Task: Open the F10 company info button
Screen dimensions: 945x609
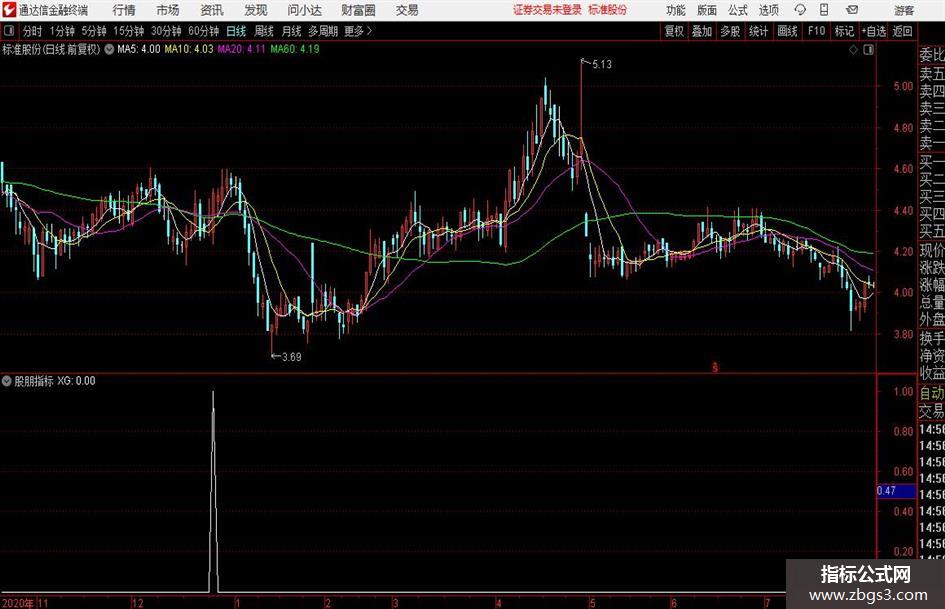Action: click(x=816, y=31)
